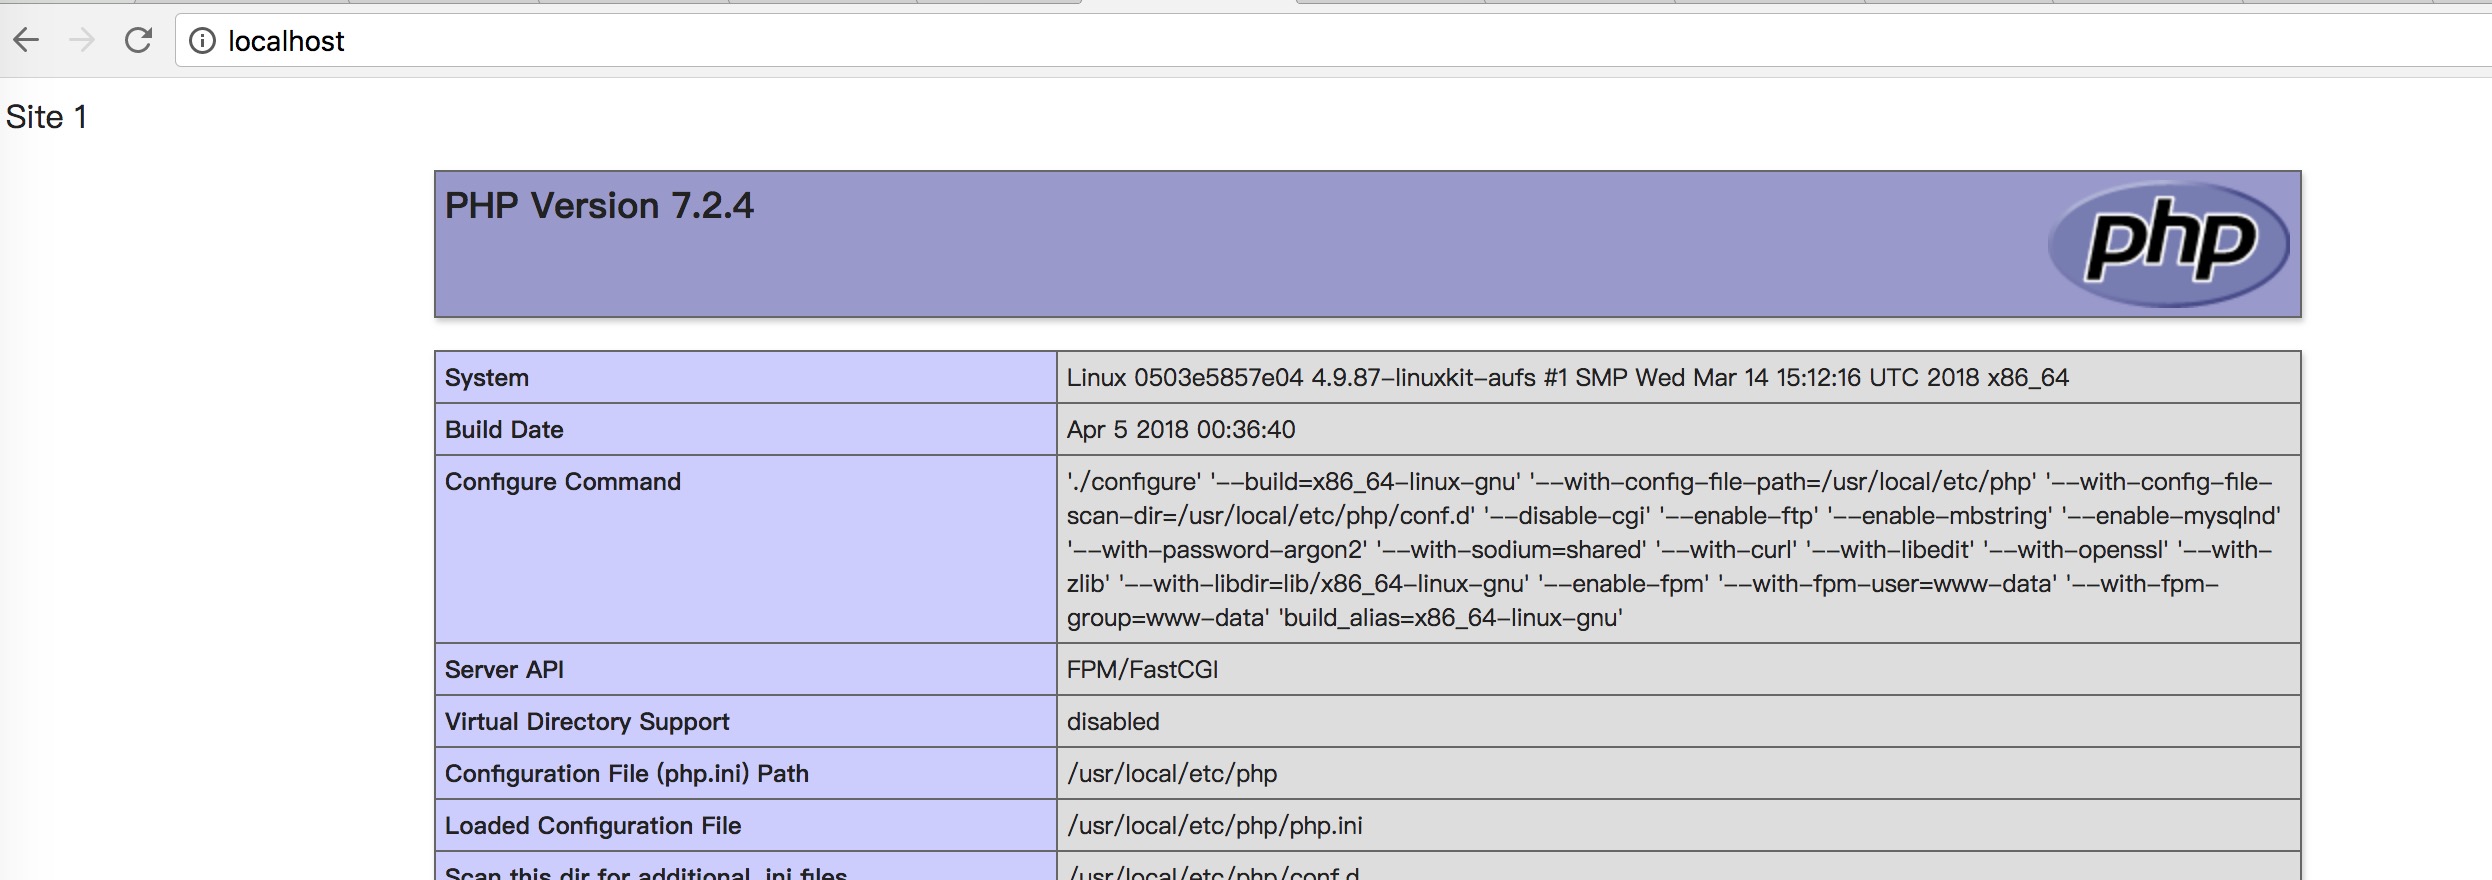Viewport: 2492px width, 880px height.
Task: Click the PHP logo in header
Action: click(2168, 244)
